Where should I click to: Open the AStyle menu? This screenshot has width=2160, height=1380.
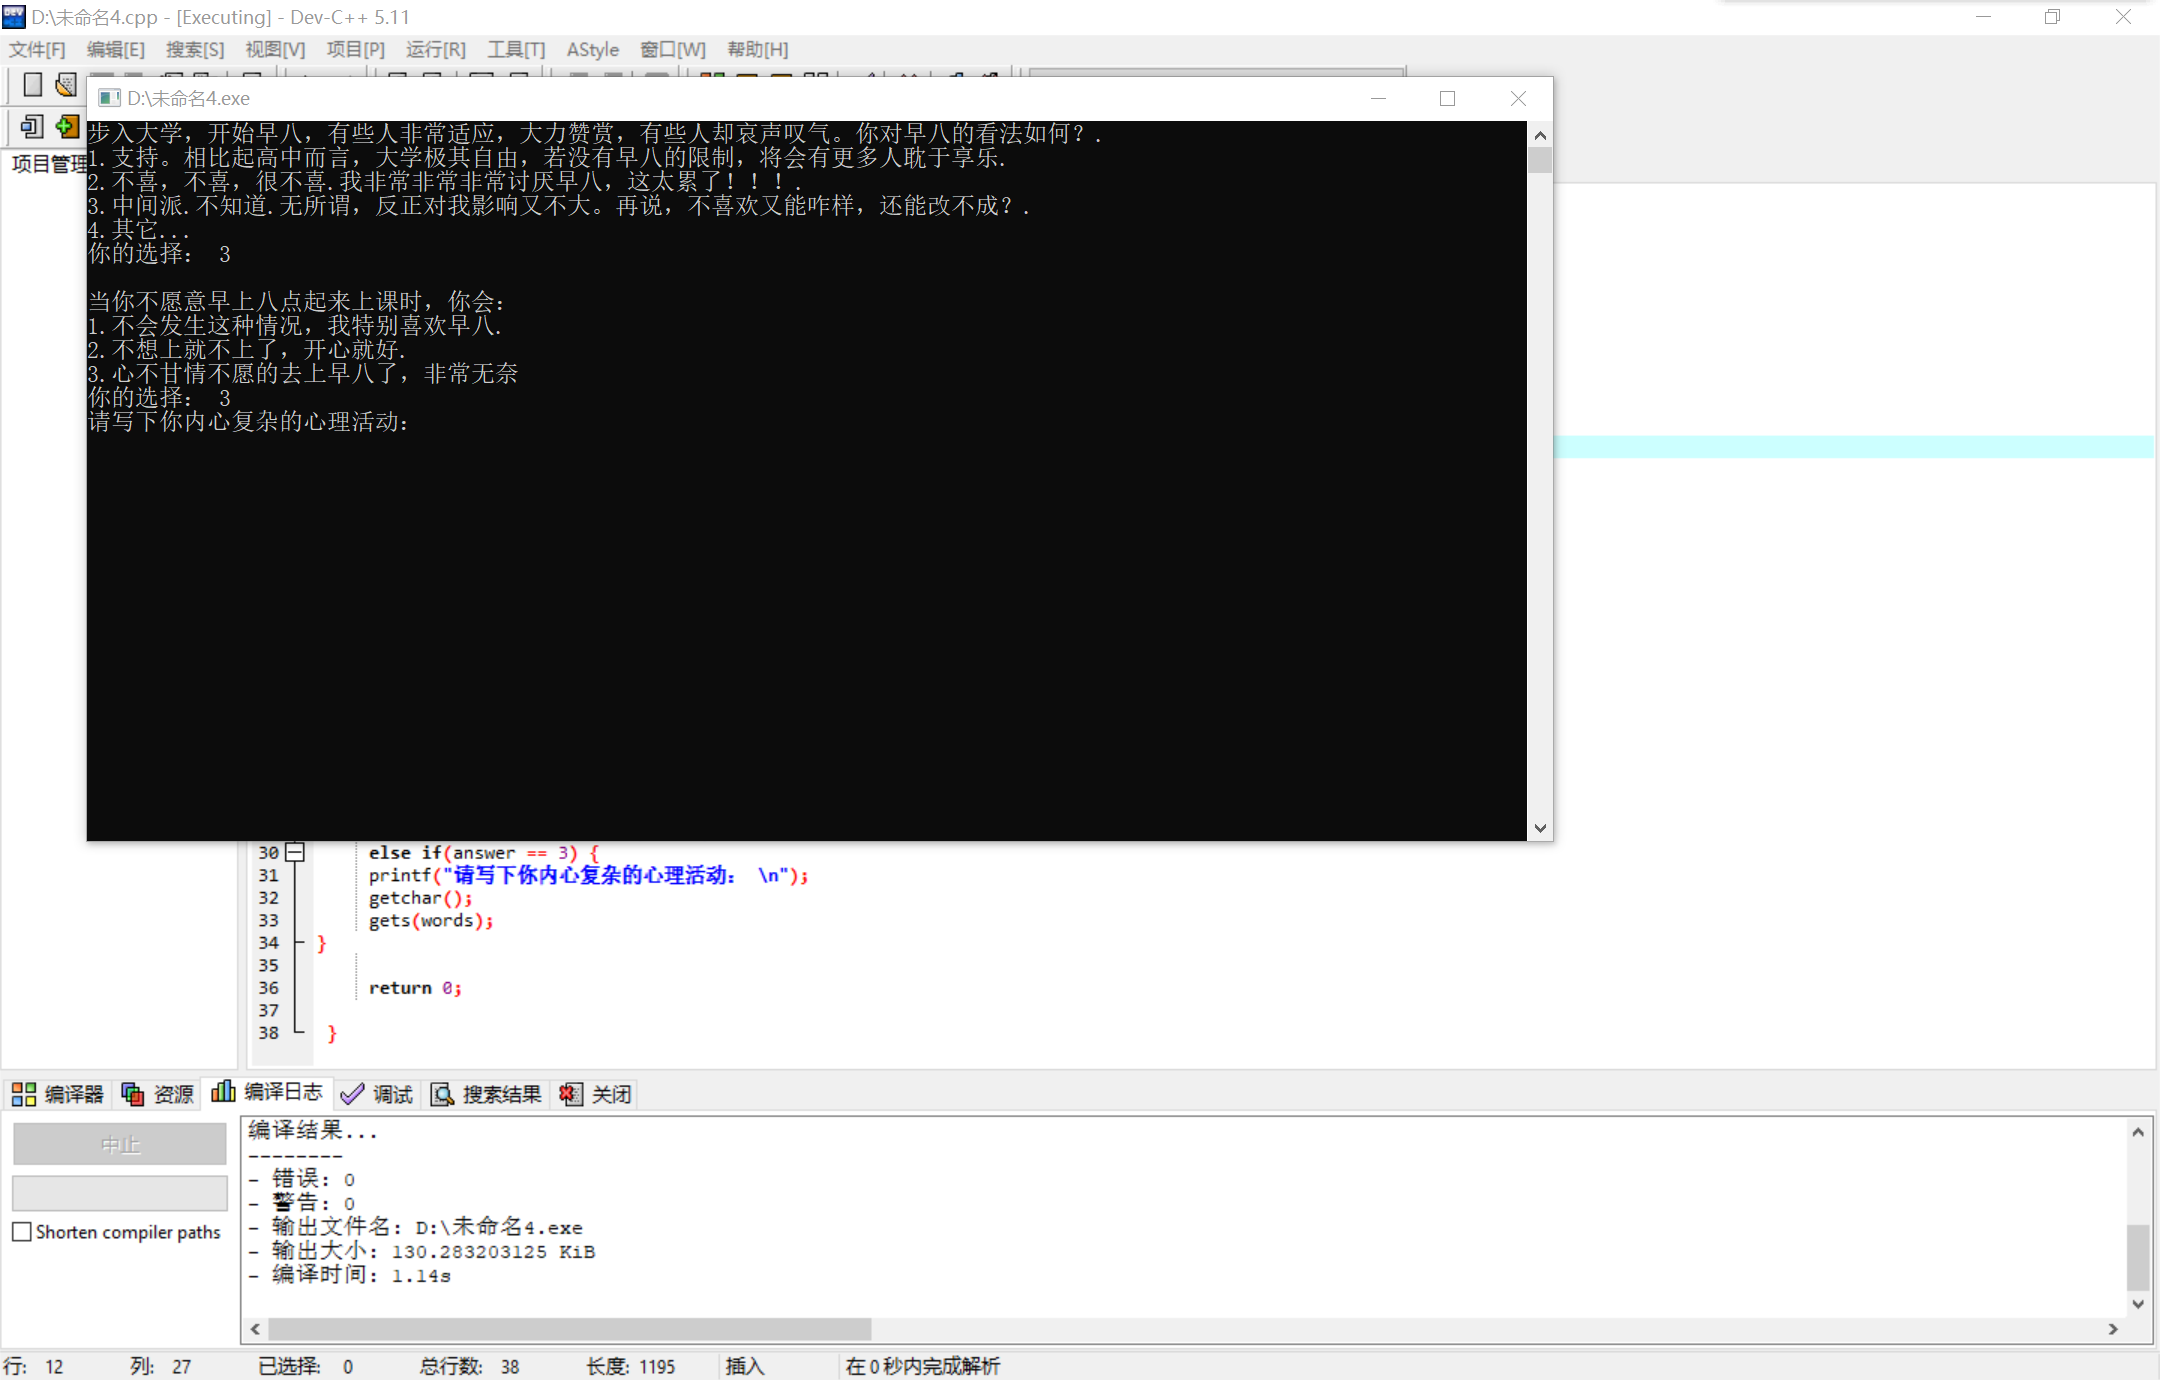pos(592,49)
